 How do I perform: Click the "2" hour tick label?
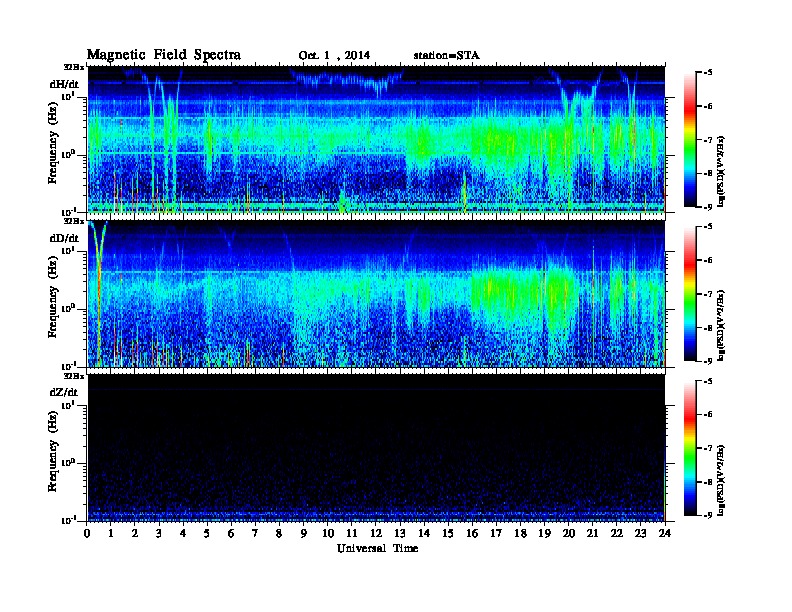135,534
